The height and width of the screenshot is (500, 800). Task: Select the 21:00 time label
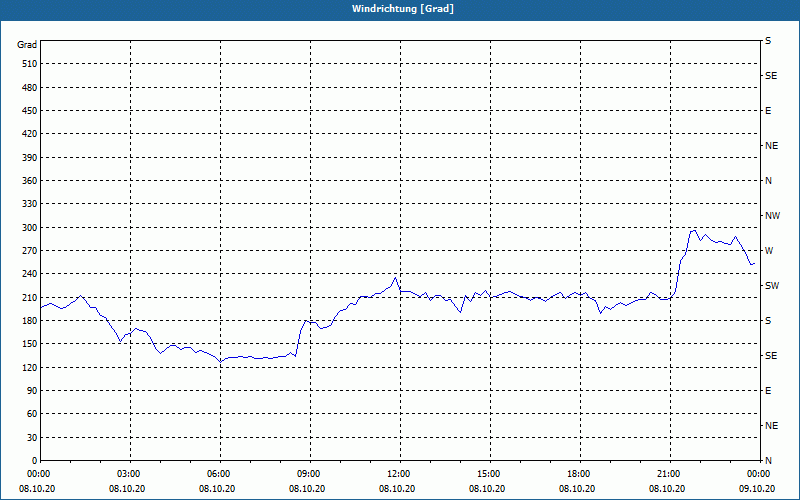coord(670,474)
